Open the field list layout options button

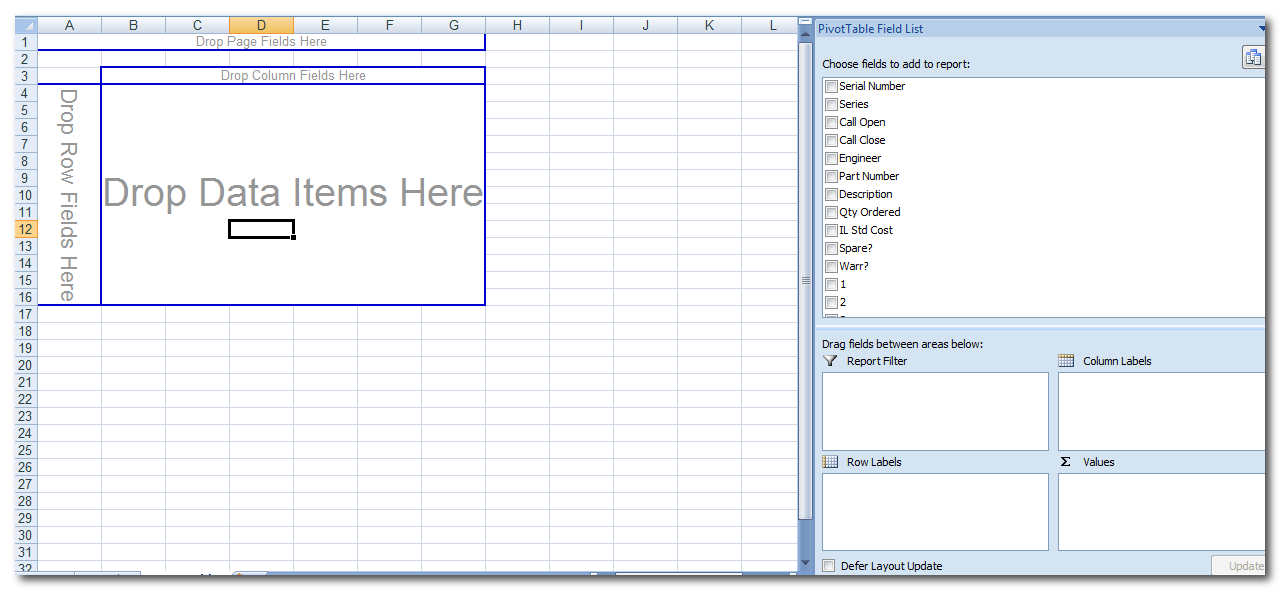pos(1252,58)
